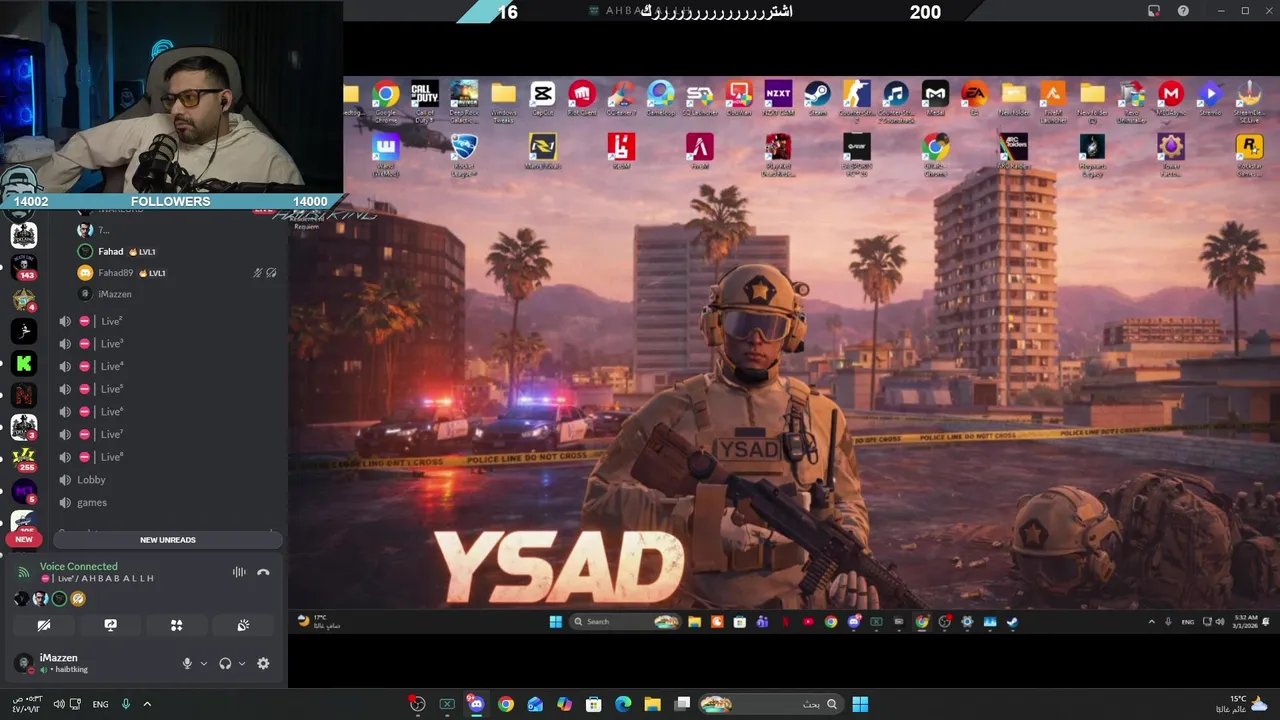The height and width of the screenshot is (720, 1280).
Task: Toggle screen share in Discord voice panel
Action: pyautogui.click(x=110, y=625)
